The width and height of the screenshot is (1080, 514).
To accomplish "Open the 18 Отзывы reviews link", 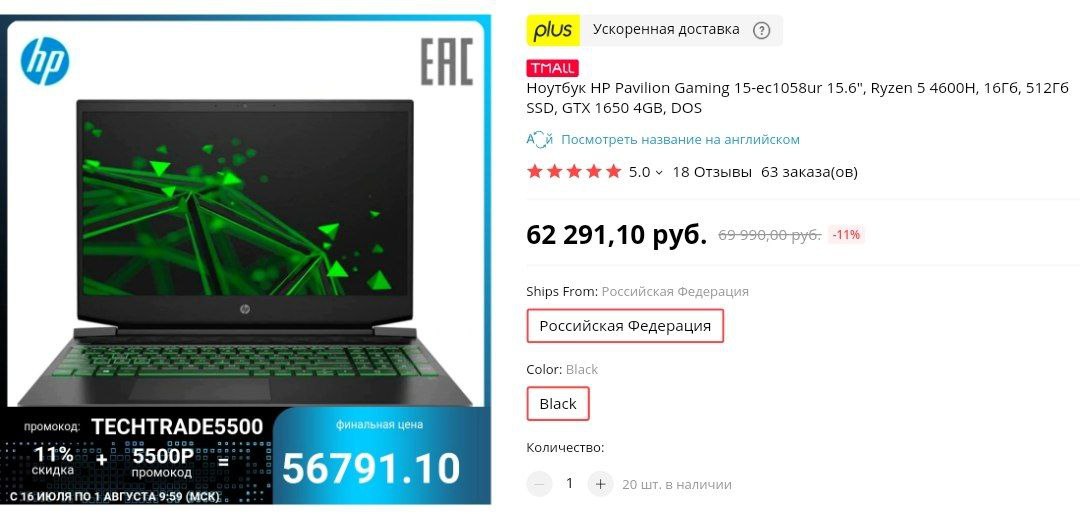I will tap(712, 172).
